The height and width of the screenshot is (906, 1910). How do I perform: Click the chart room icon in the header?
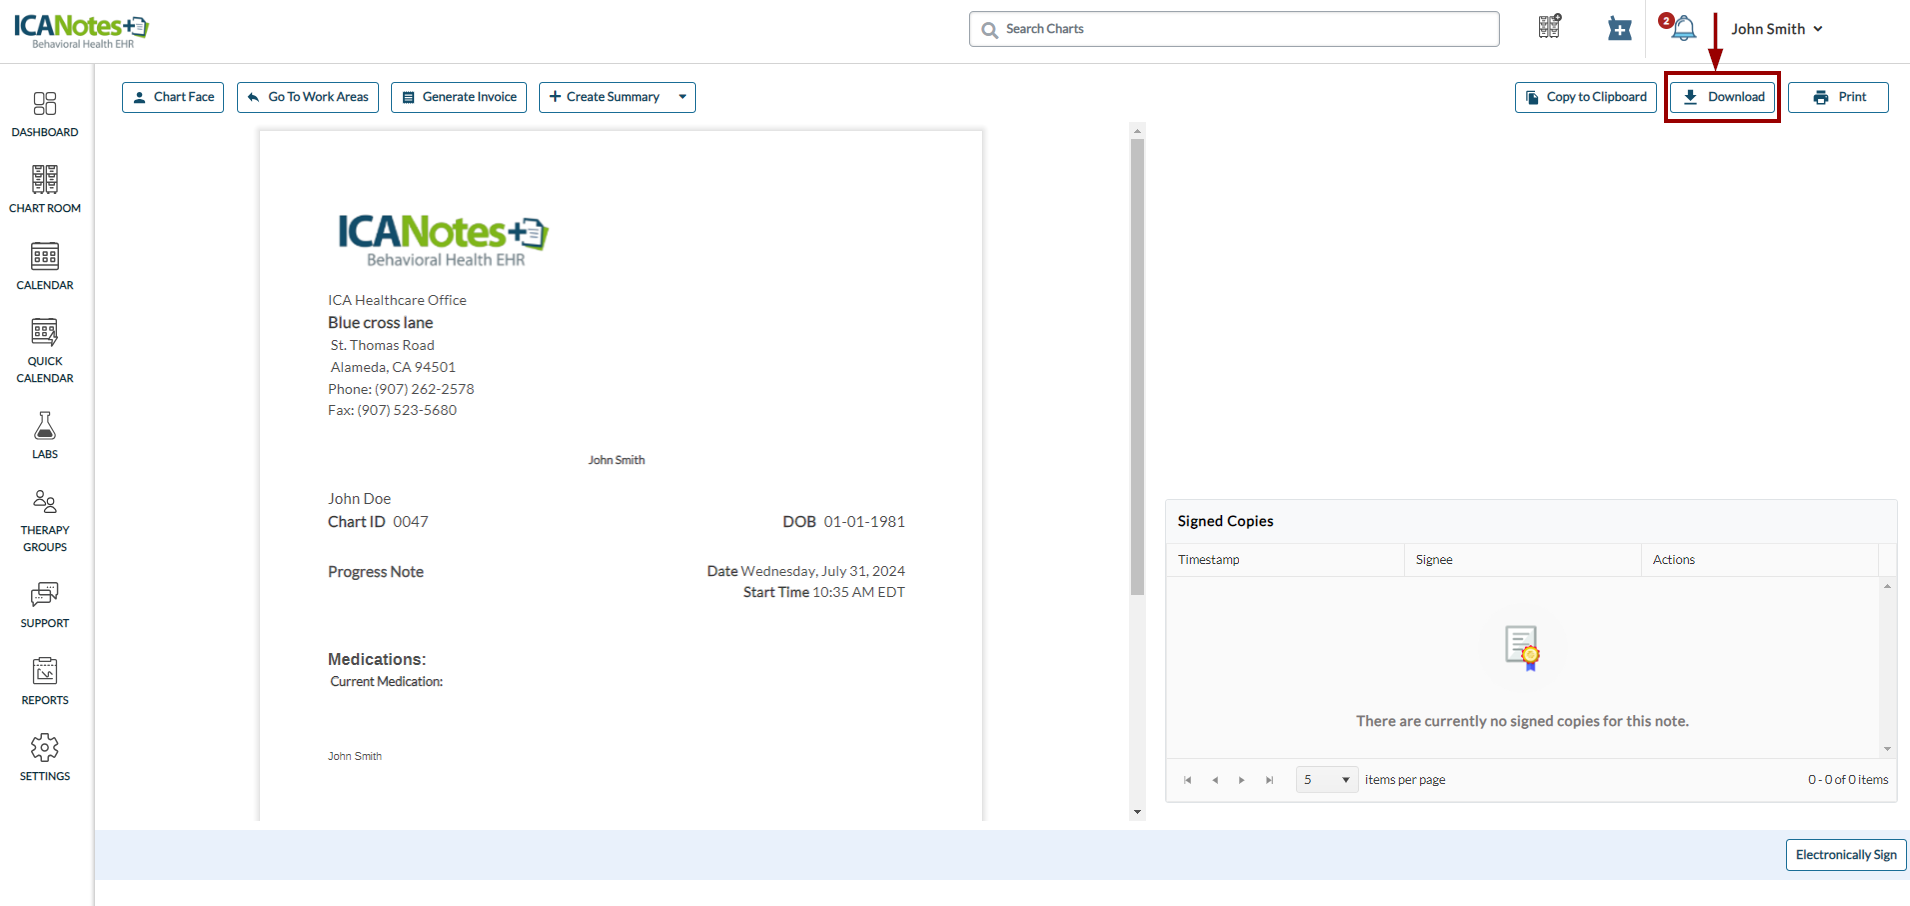pyautogui.click(x=1549, y=27)
